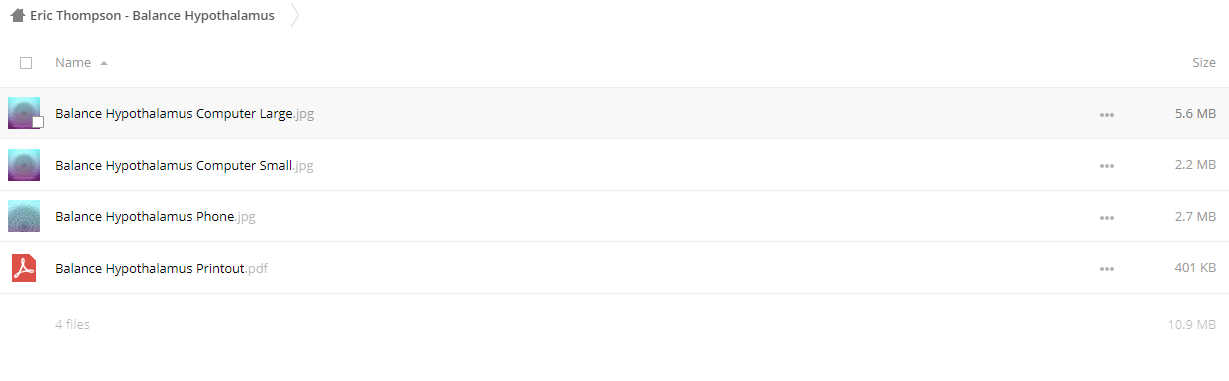Toggle the Name sort arrow
Viewport: 1229px width, 381px height.
tap(104, 63)
